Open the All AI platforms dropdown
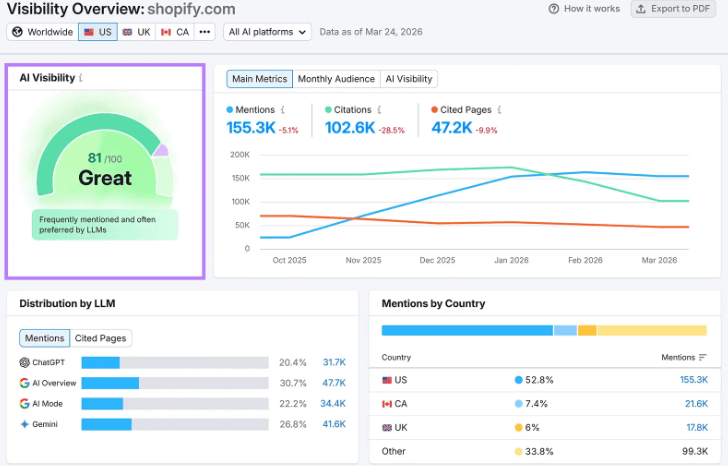728x466 pixels. tap(267, 32)
